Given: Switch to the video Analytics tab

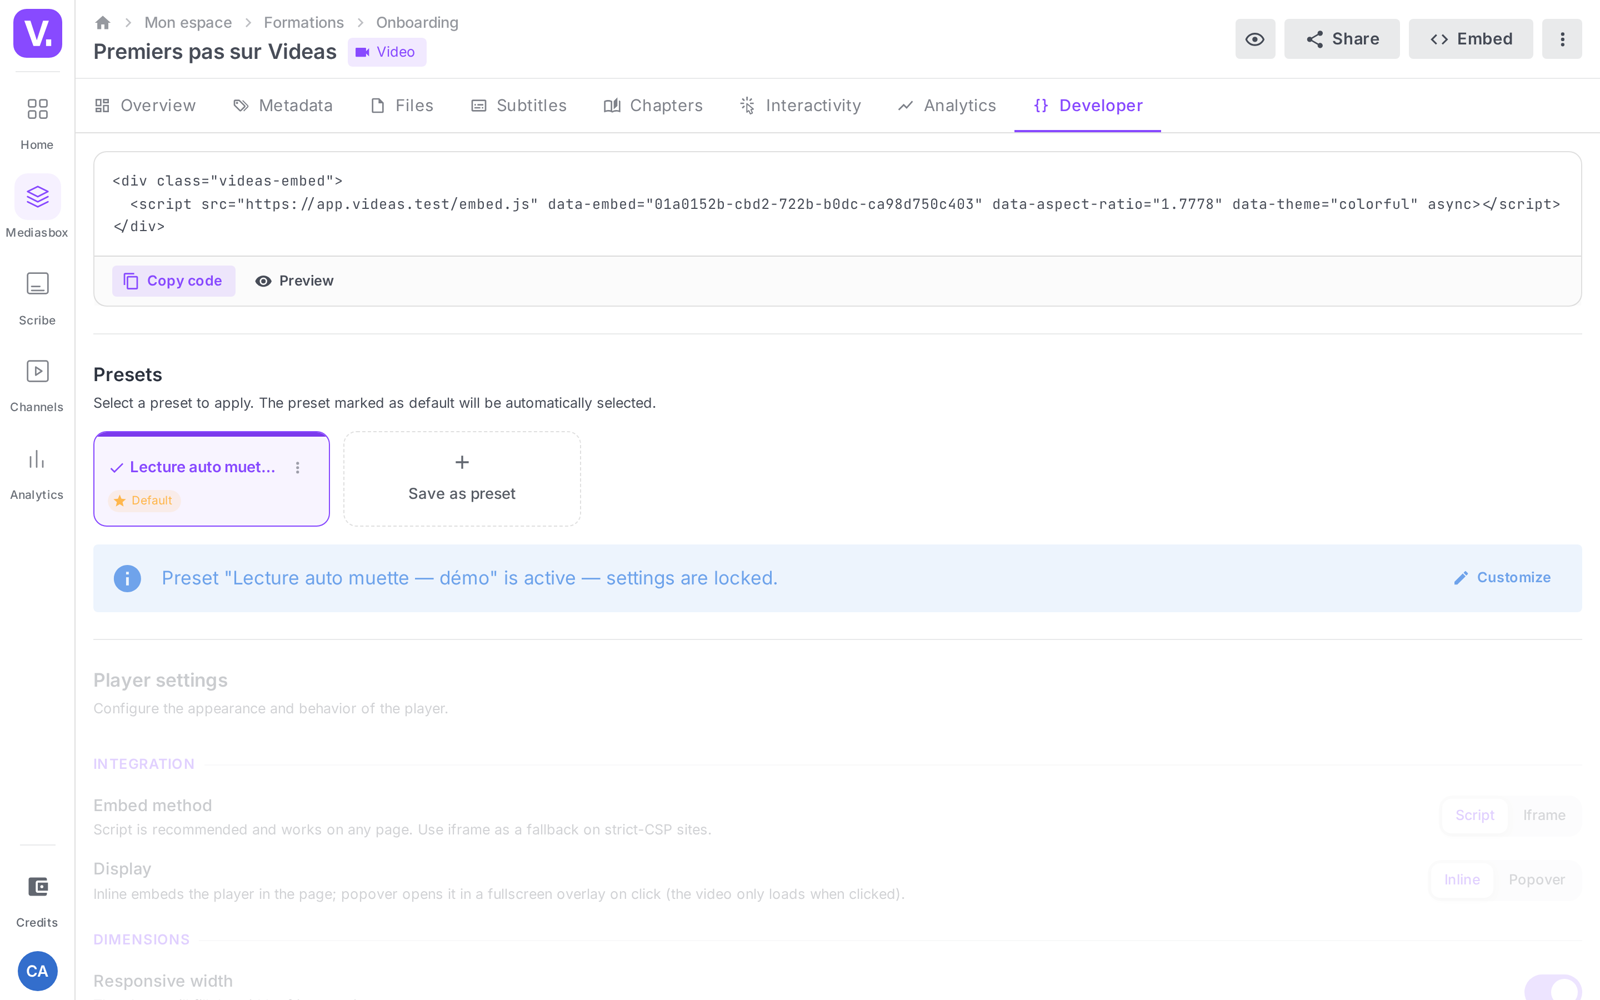Looking at the screenshot, I should click(x=947, y=105).
